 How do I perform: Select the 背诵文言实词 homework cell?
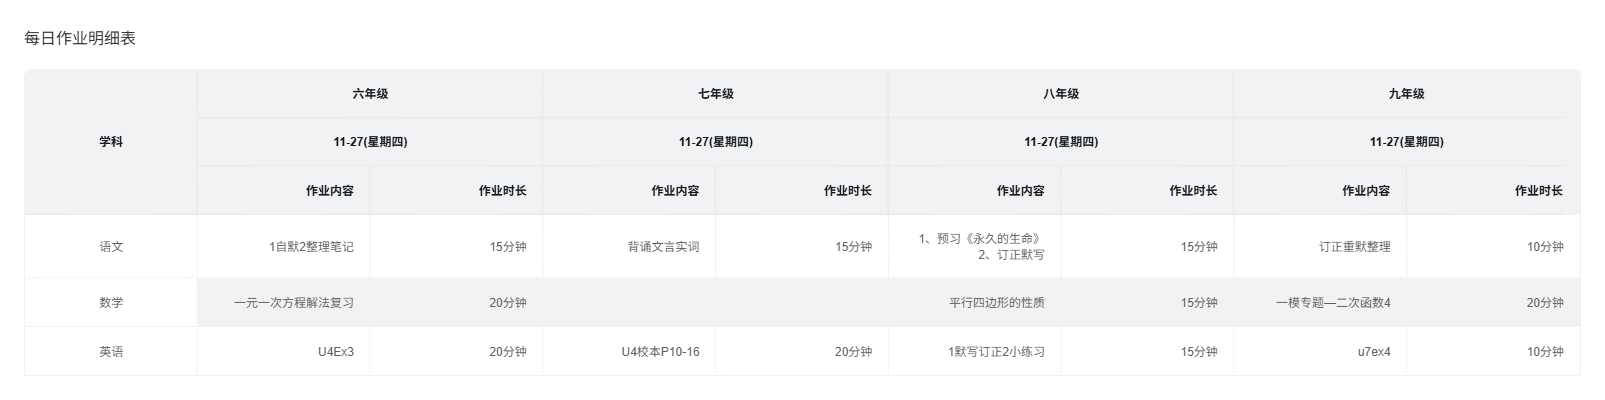[x=663, y=247]
